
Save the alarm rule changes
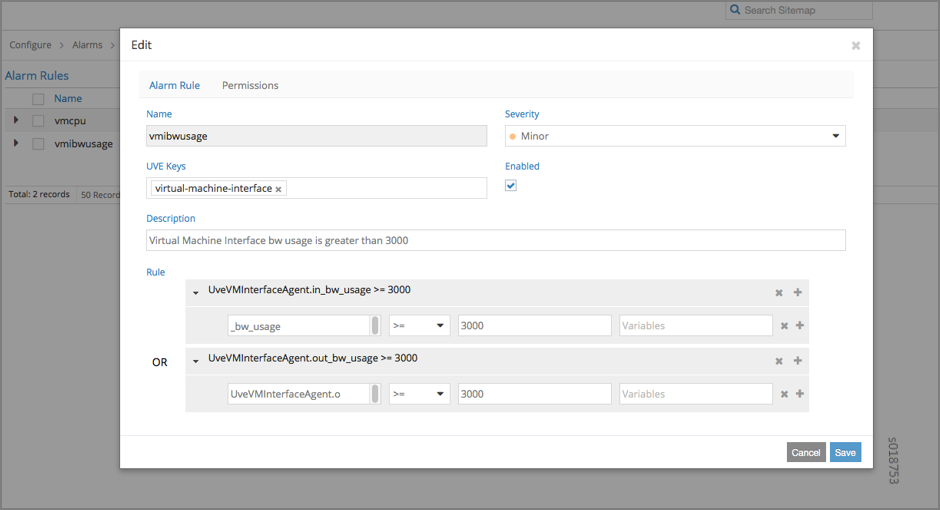[x=845, y=453]
